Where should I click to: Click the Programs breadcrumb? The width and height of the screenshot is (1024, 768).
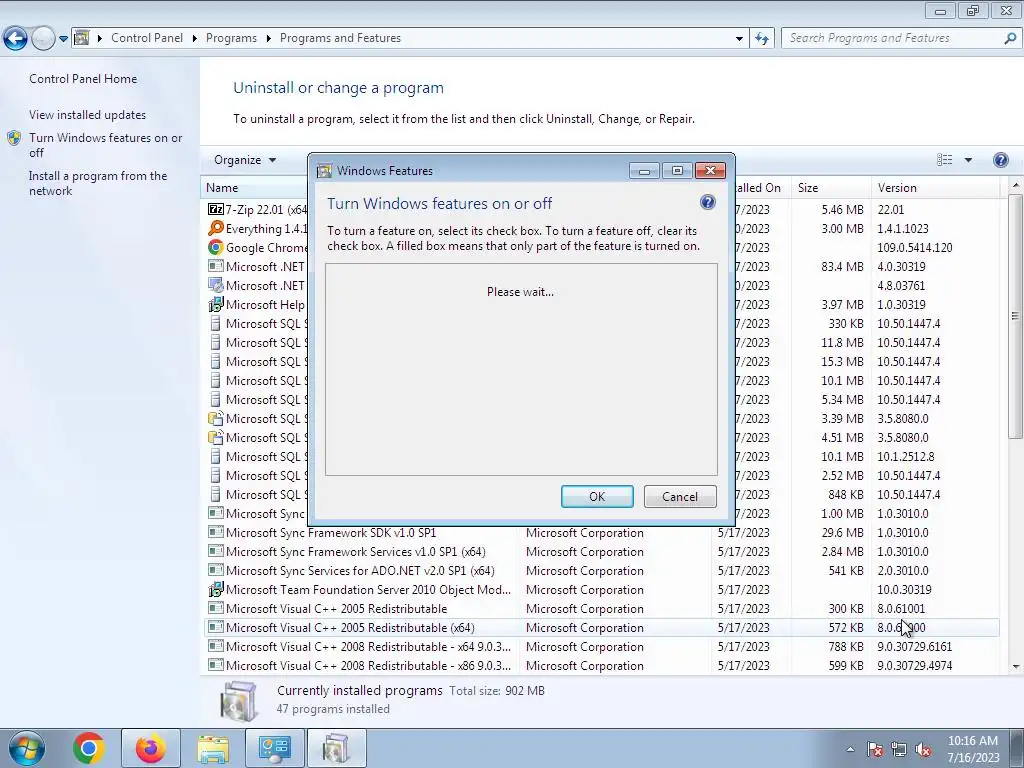[231, 38]
